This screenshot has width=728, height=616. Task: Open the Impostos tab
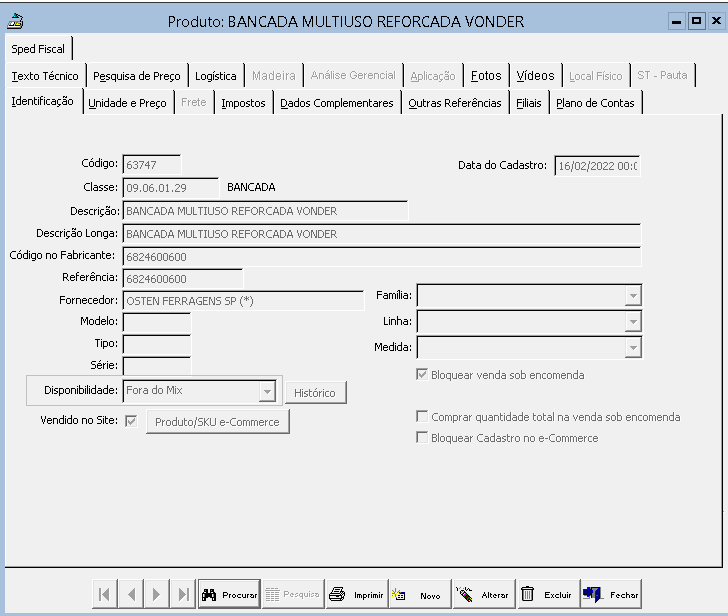click(243, 103)
